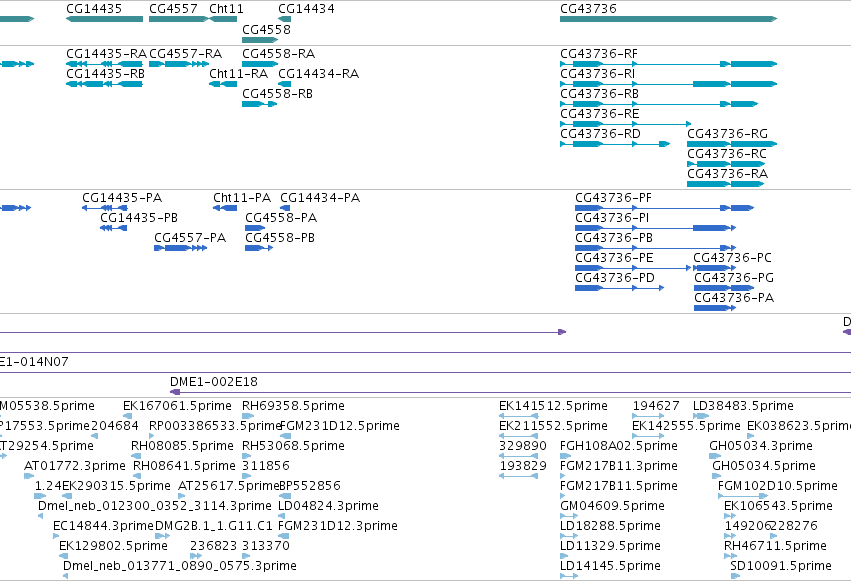Screen dimensions: 851x581
Task: Select protein CG43736-PF
Action: pyautogui.click(x=665, y=208)
